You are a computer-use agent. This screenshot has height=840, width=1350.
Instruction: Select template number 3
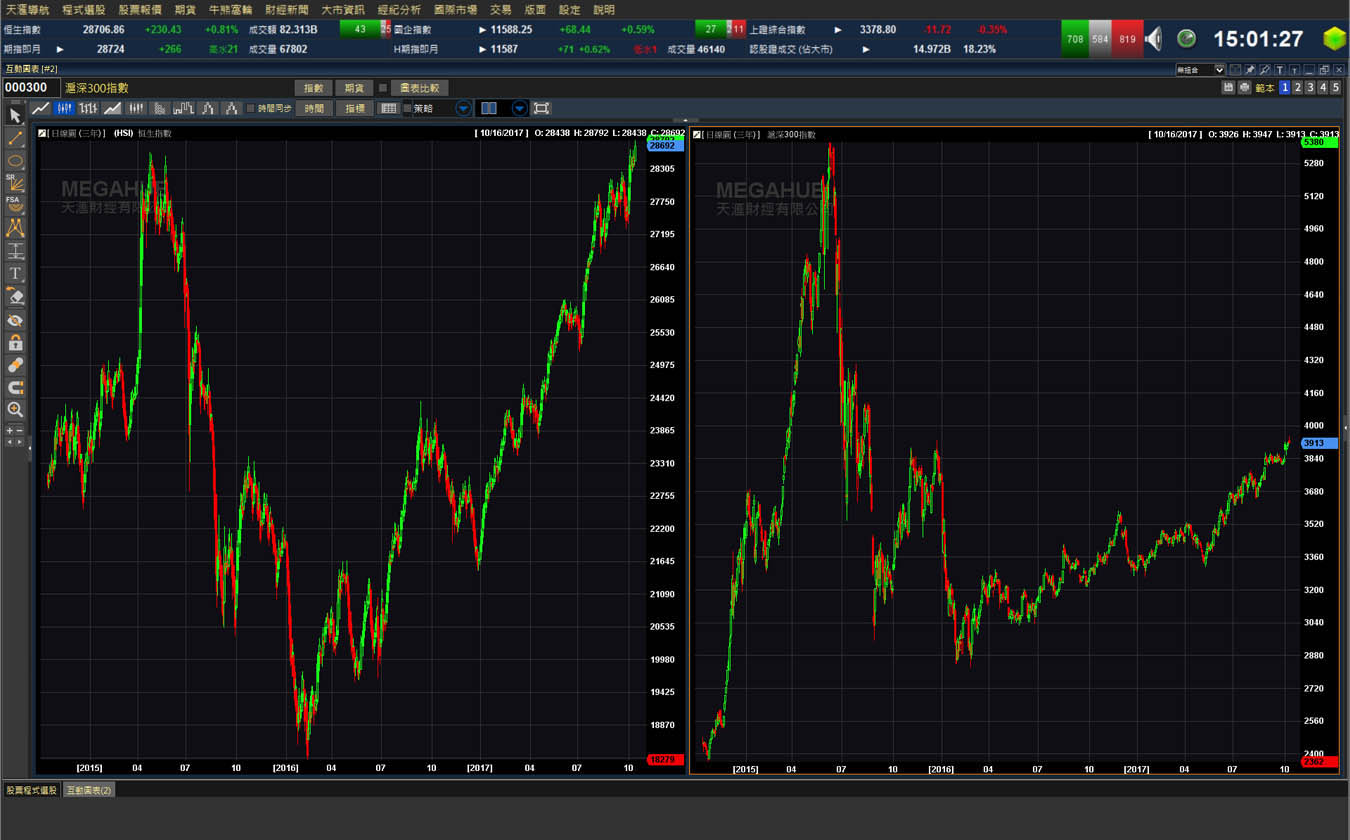pos(1310,87)
